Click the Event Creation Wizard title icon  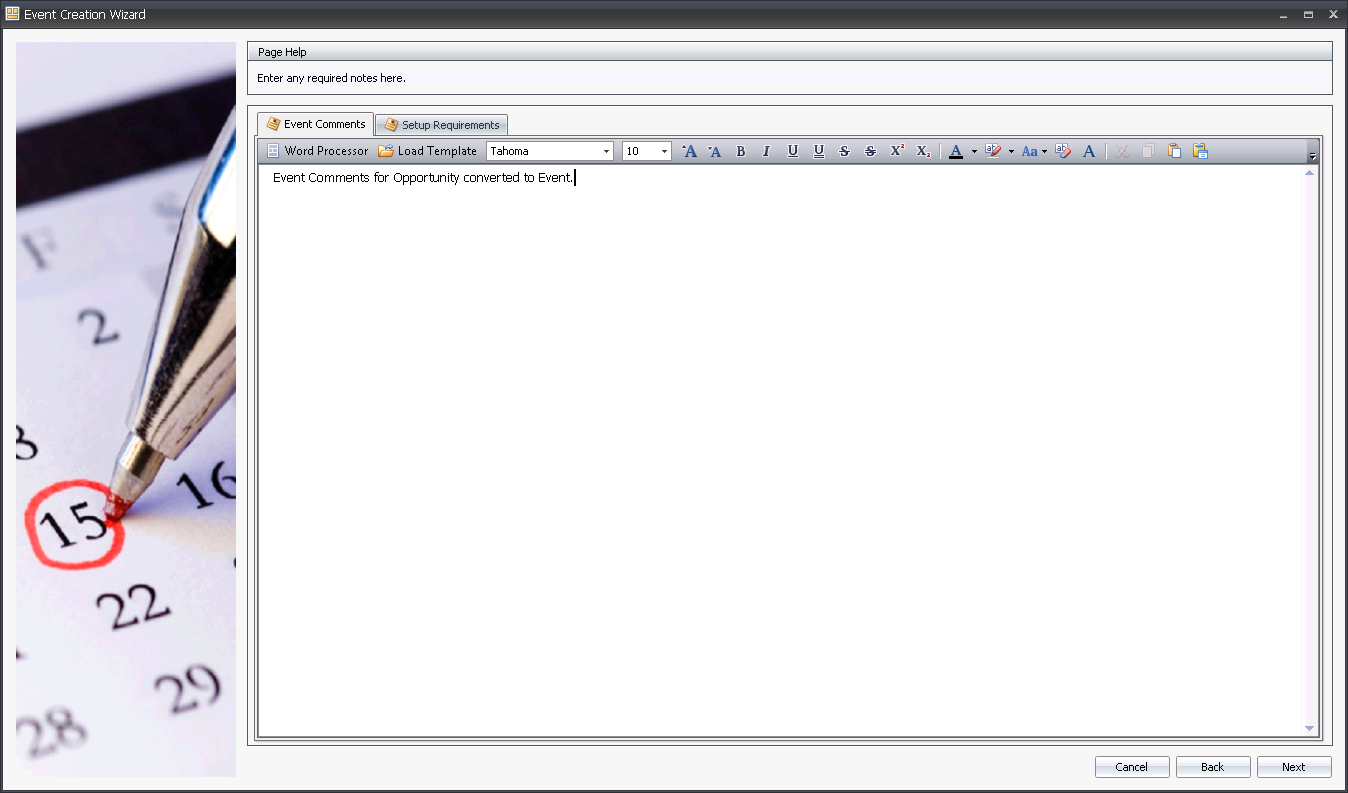(x=12, y=14)
